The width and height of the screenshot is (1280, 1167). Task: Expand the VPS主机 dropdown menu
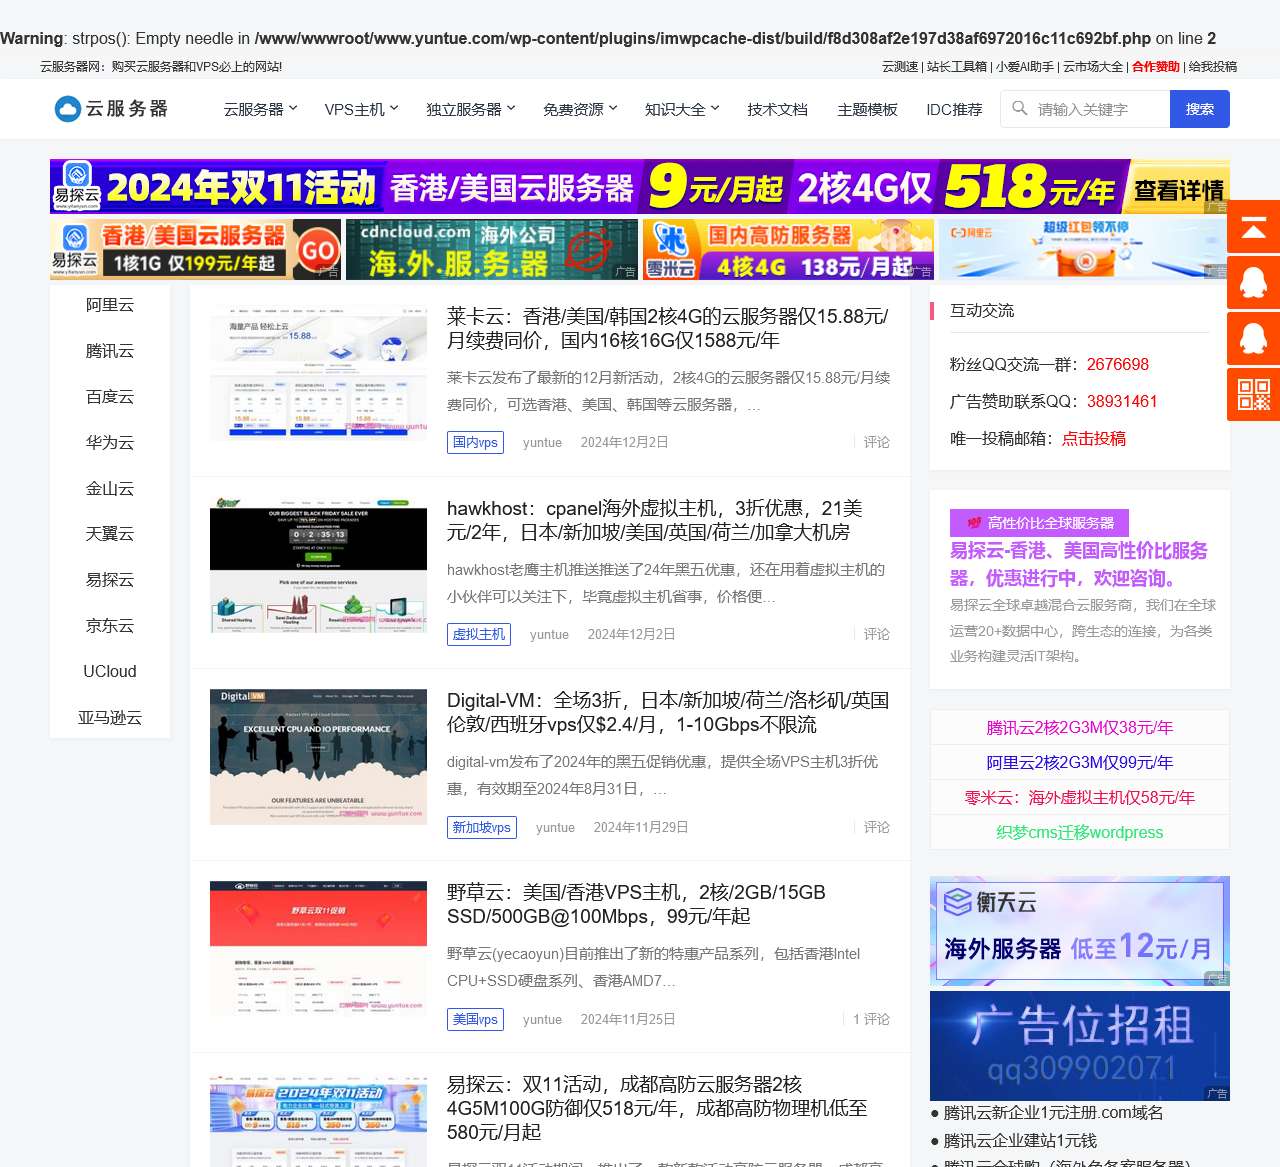click(x=361, y=109)
